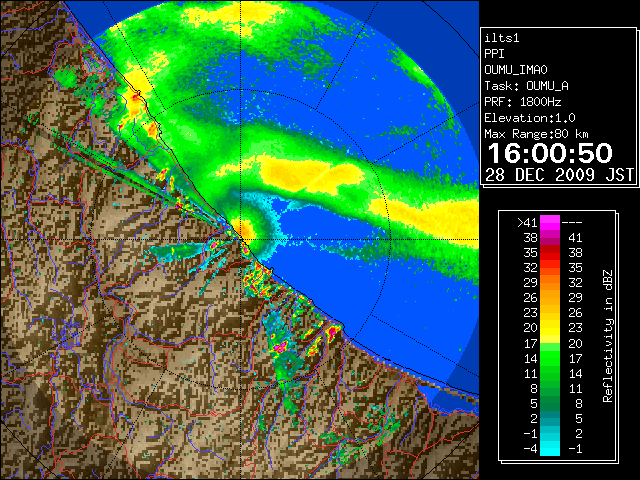Click the radar center crosshair intersection

[x=241, y=240]
